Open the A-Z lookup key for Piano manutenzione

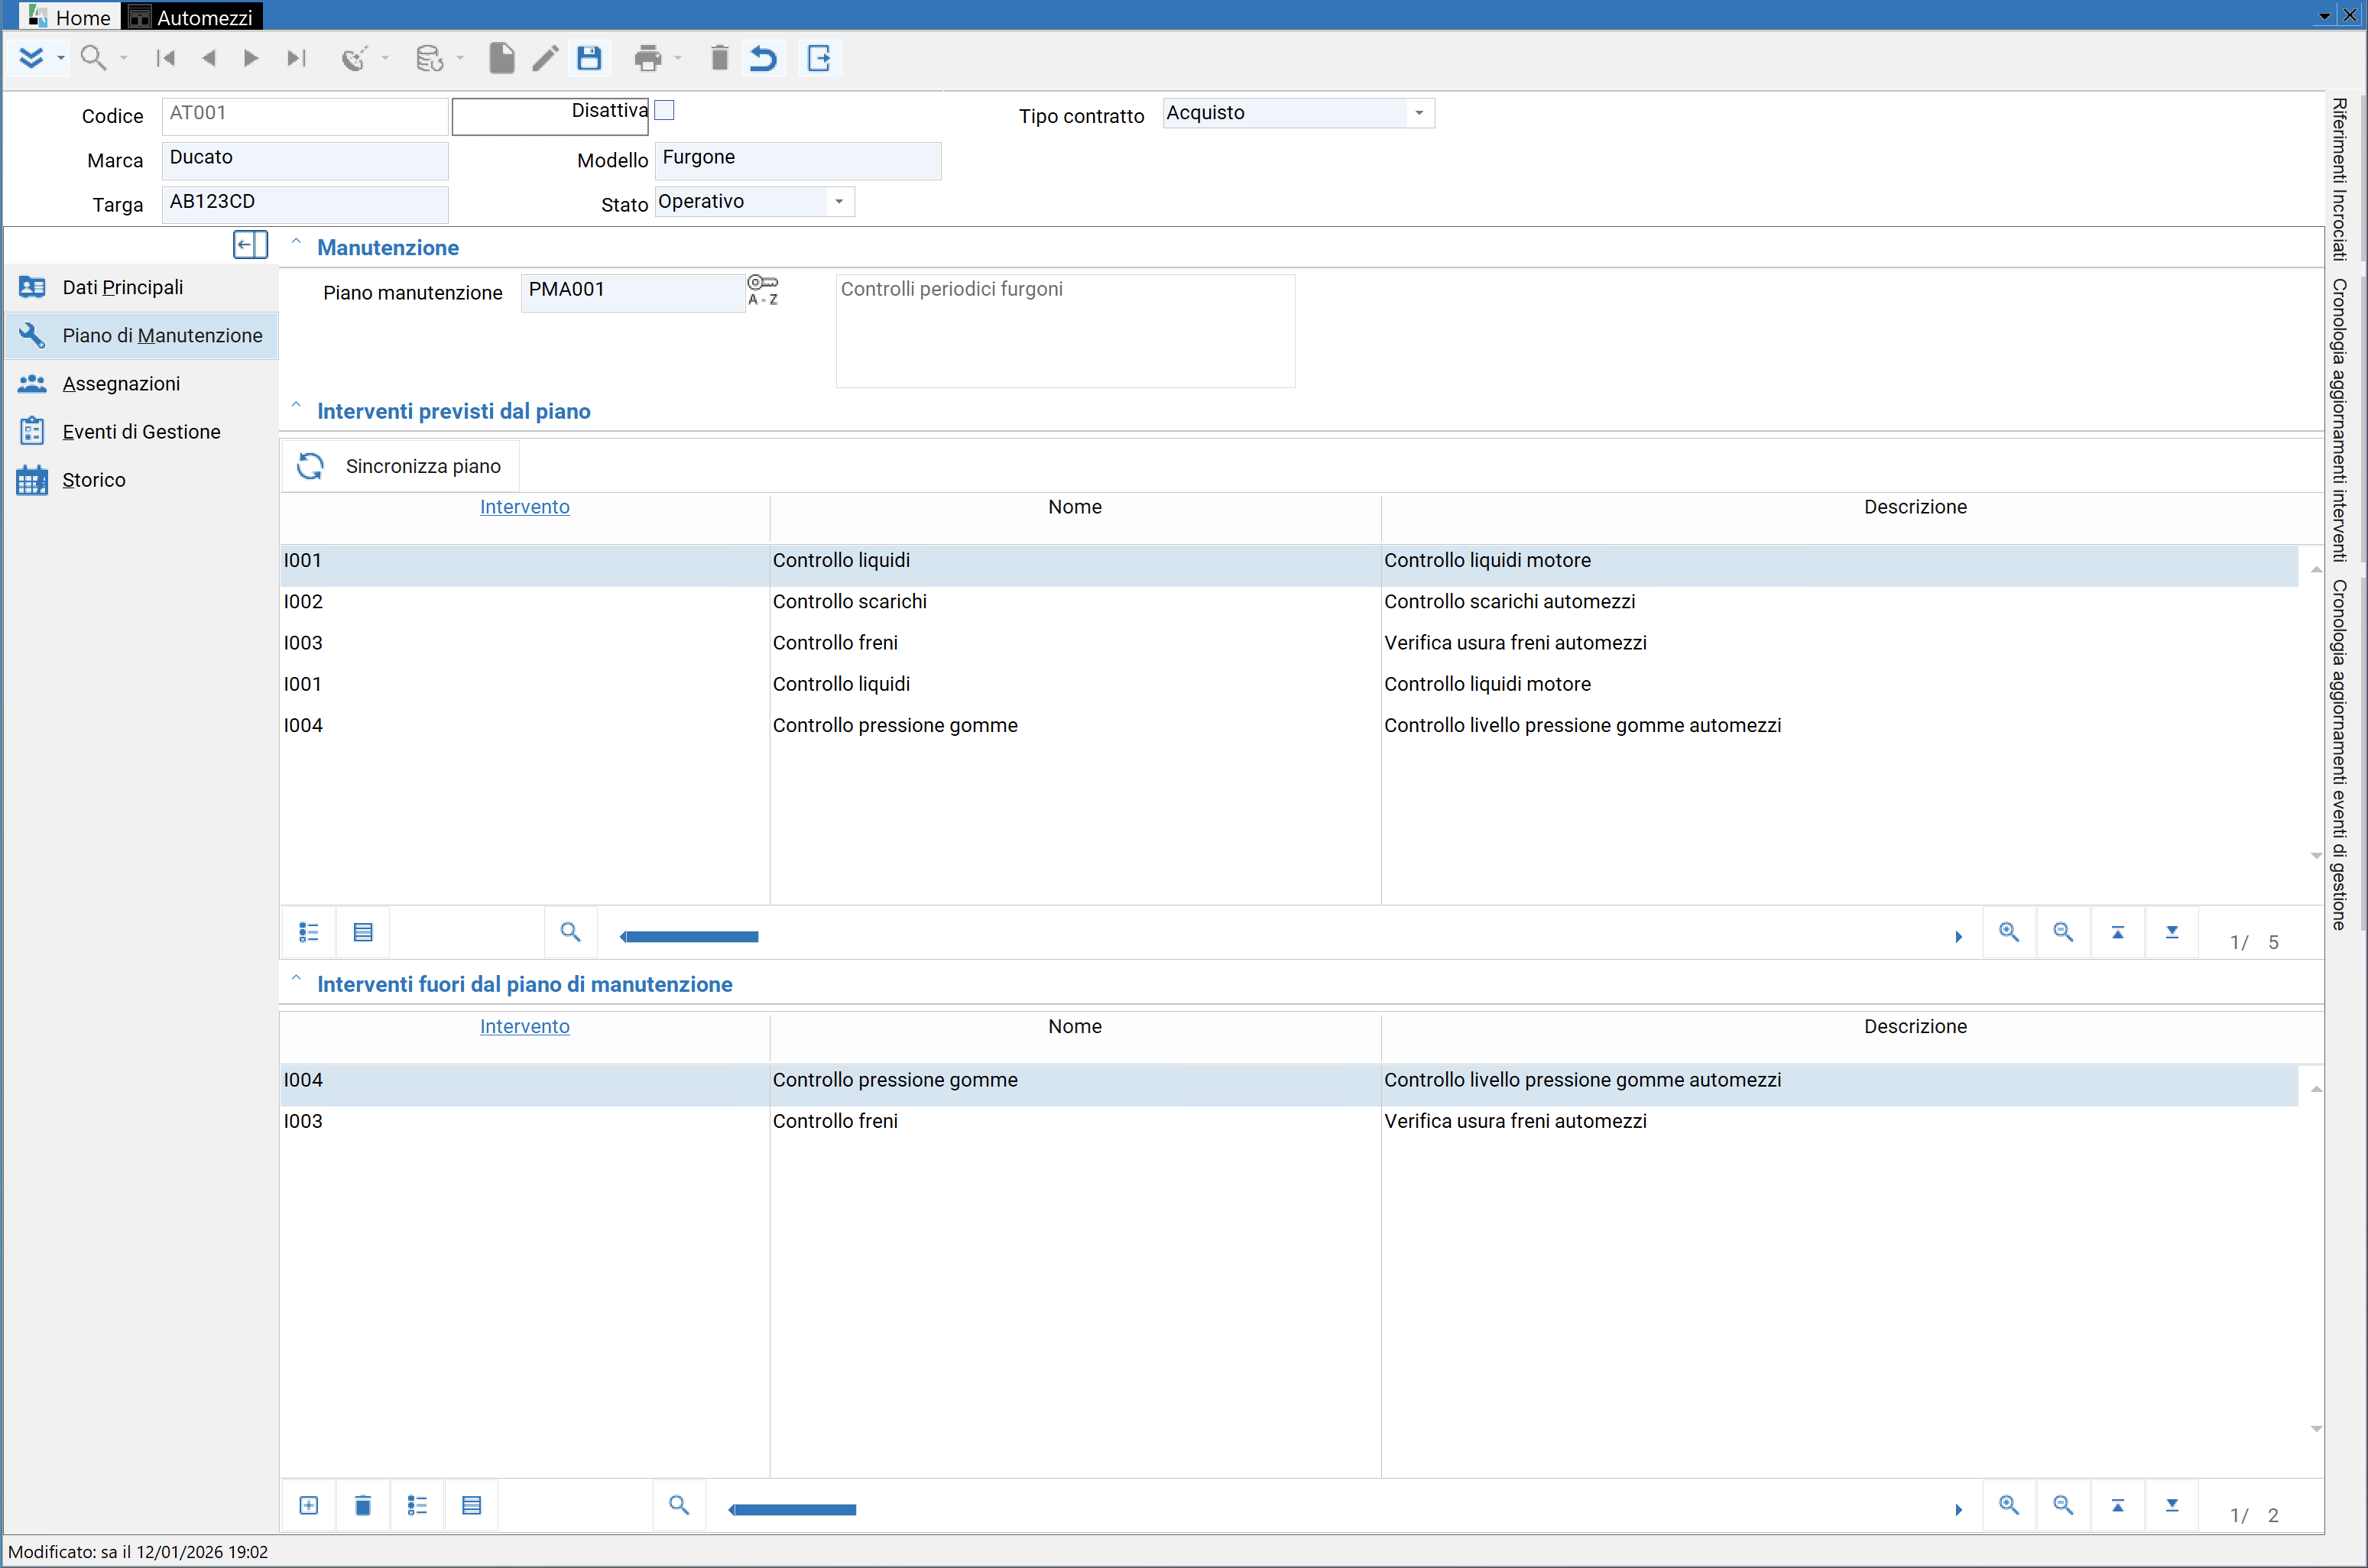(763, 290)
